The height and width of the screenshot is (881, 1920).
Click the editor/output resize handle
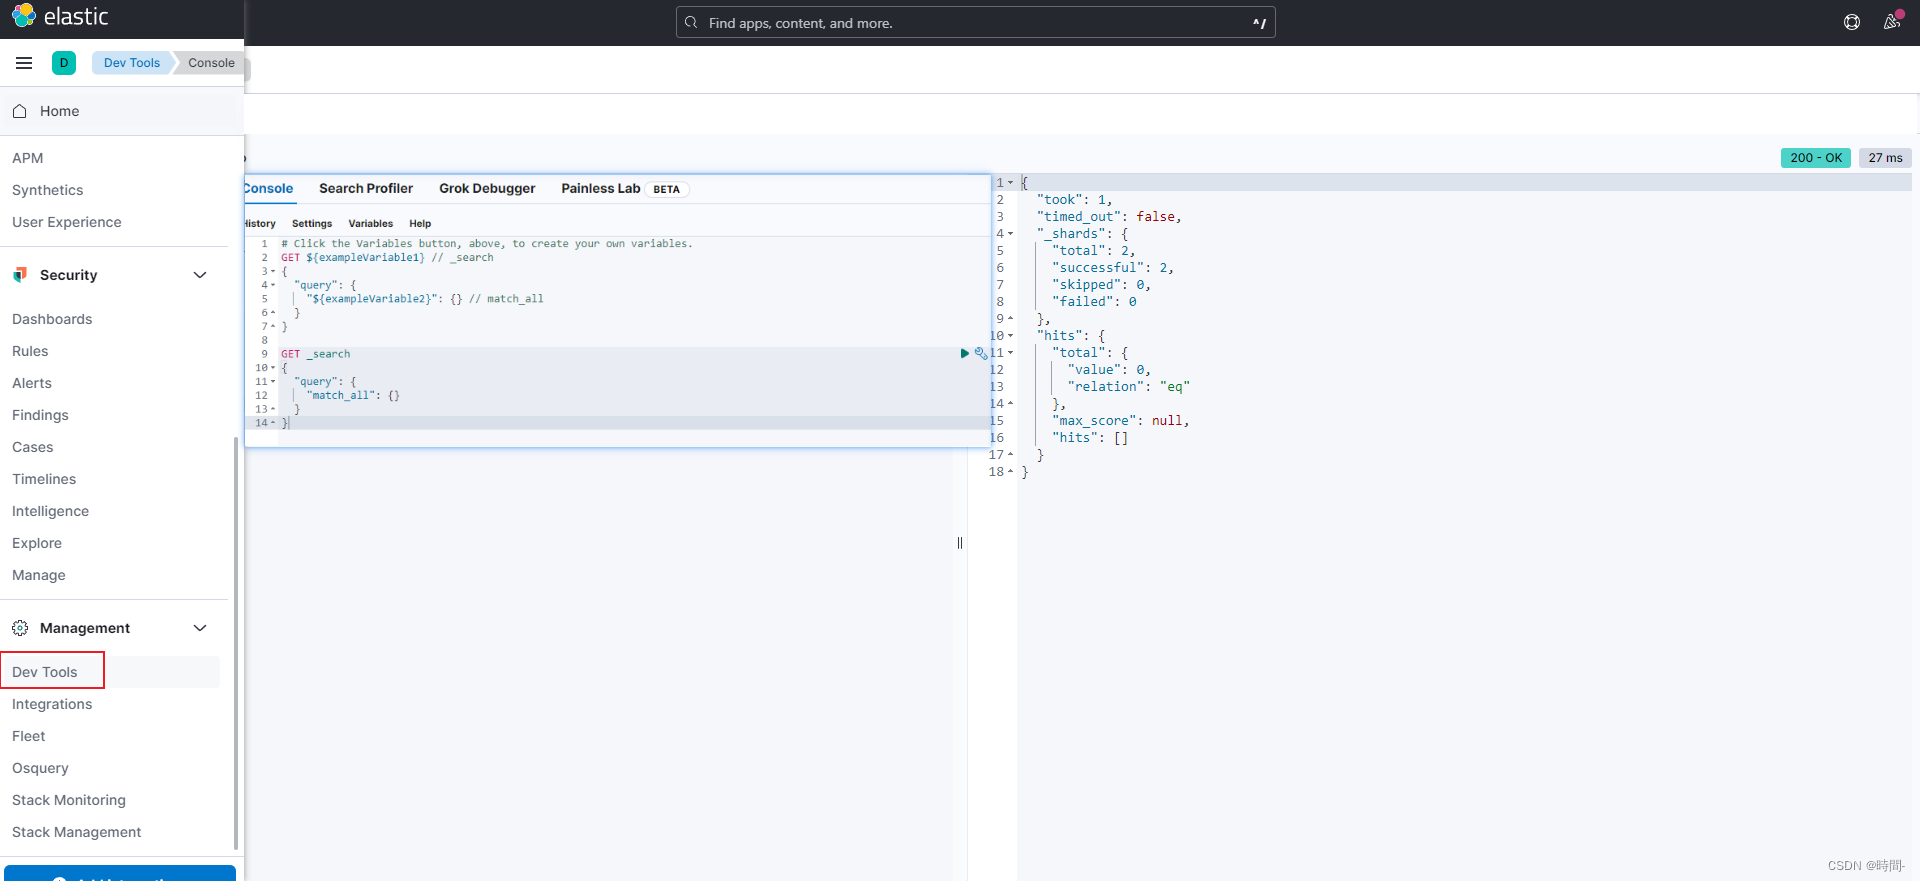coord(960,543)
